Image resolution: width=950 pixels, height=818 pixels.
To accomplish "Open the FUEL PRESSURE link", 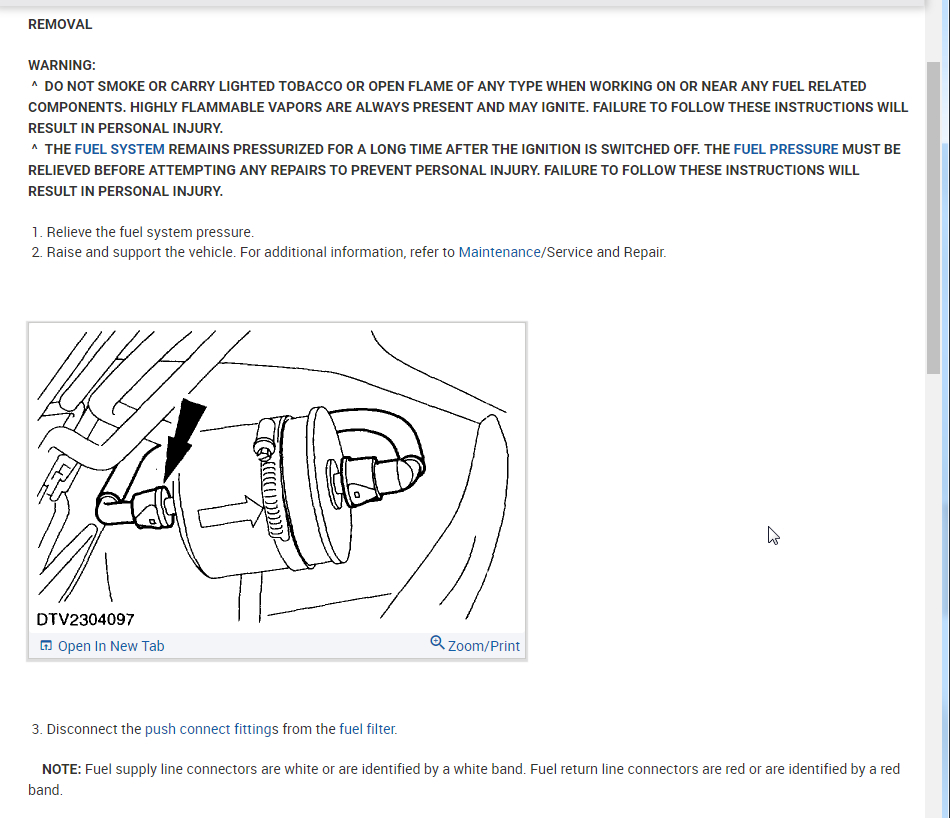I will click(x=786, y=149).
